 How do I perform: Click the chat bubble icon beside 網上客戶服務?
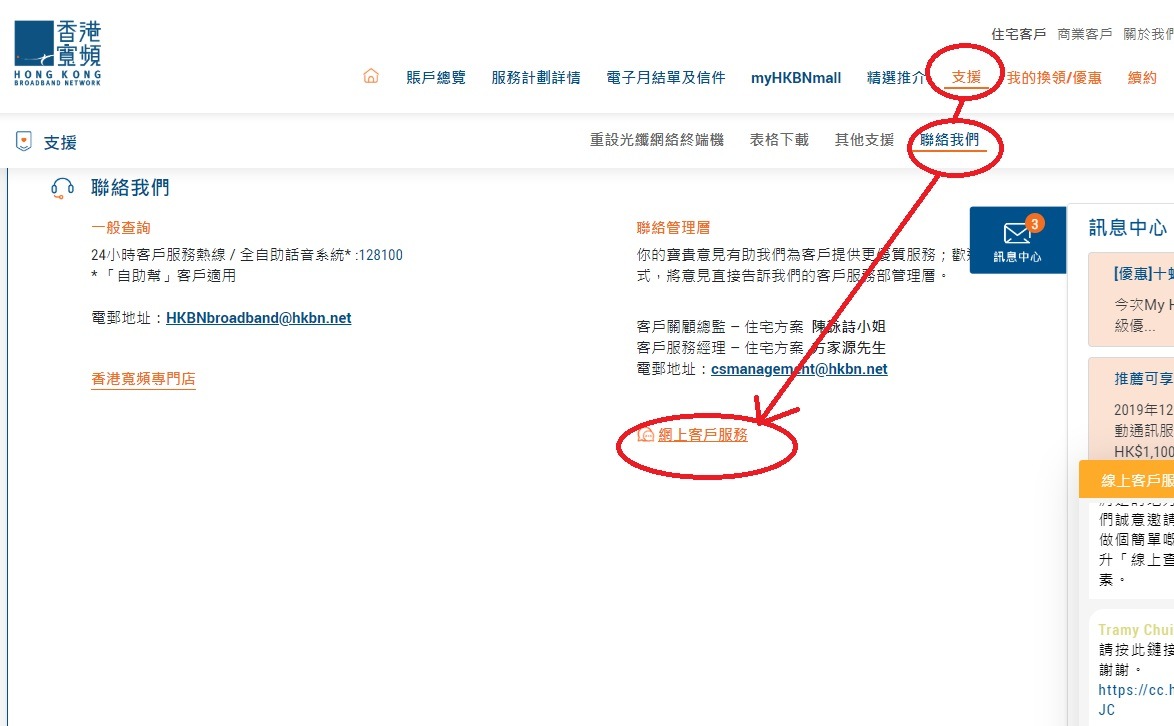[x=645, y=435]
